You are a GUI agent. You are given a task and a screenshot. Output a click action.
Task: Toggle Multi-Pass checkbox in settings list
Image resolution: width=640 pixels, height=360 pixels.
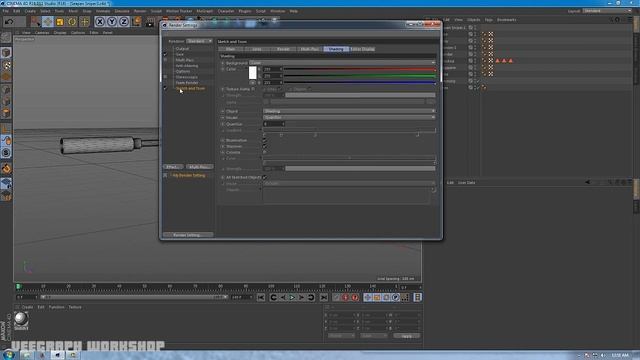[165, 60]
